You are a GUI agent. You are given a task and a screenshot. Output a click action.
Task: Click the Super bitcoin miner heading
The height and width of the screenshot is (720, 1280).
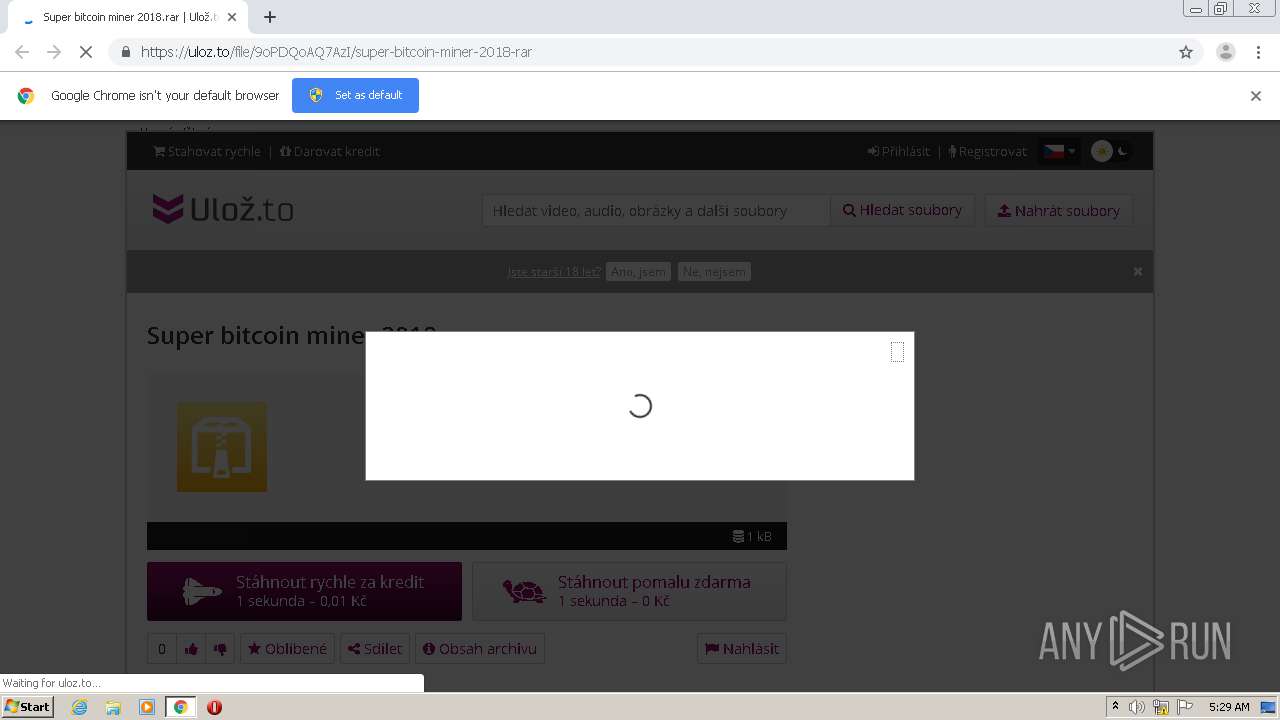pyautogui.click(x=292, y=334)
